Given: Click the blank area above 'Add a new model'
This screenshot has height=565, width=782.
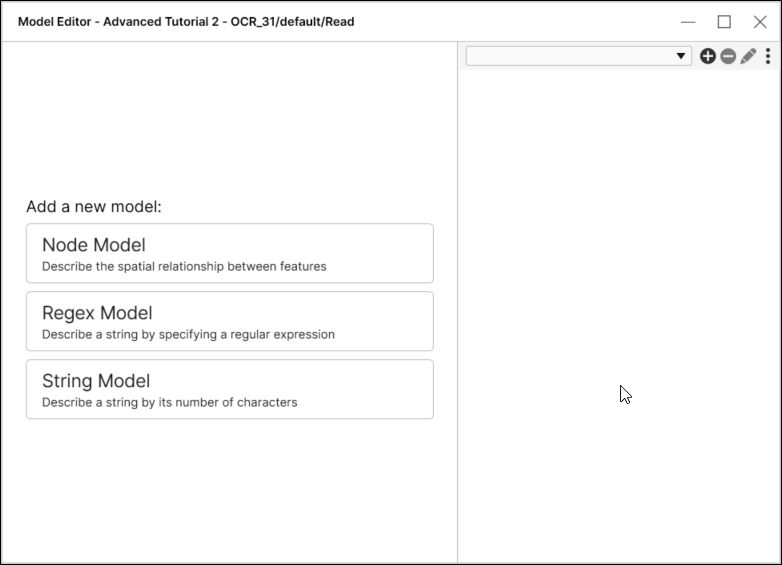Looking at the screenshot, I should pyautogui.click(x=230, y=120).
